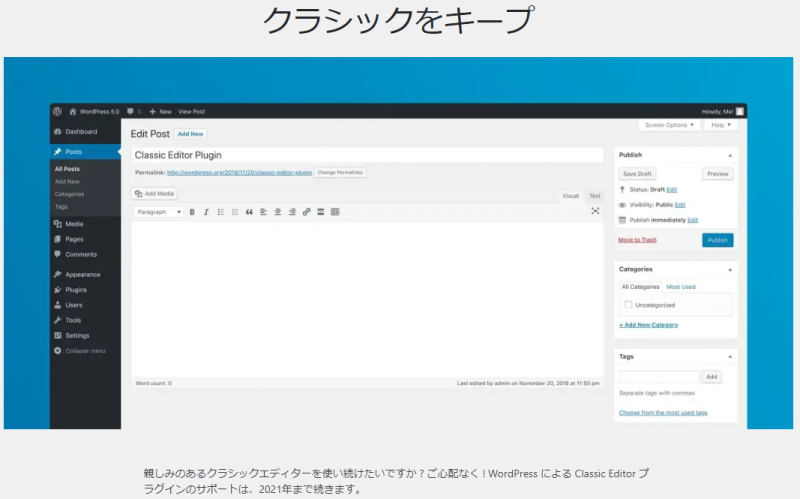Image resolution: width=800 pixels, height=499 pixels.
Task: Click the Tags input field
Action: point(659,377)
